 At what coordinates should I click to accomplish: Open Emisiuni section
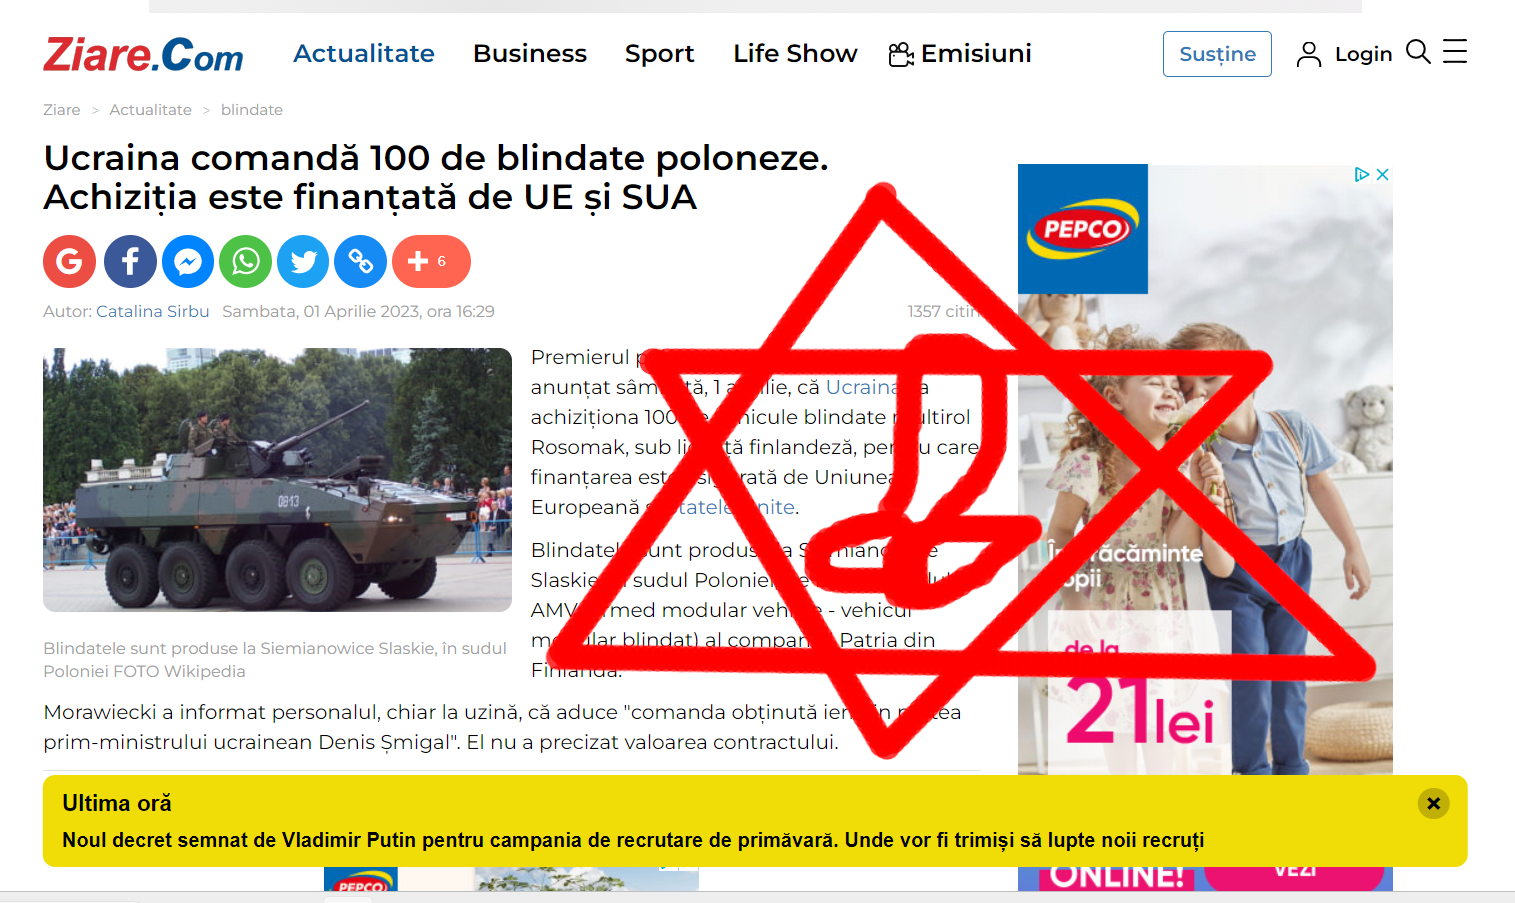960,53
